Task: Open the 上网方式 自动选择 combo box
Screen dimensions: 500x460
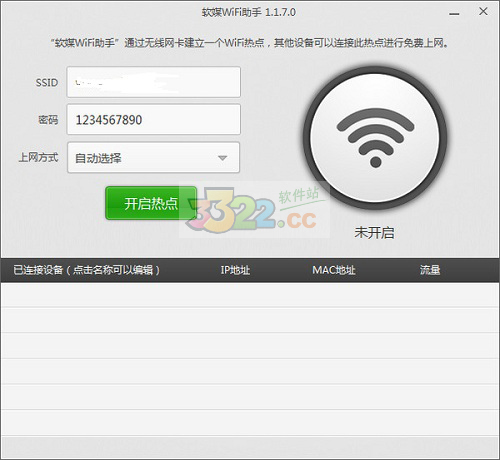Action: (153, 157)
